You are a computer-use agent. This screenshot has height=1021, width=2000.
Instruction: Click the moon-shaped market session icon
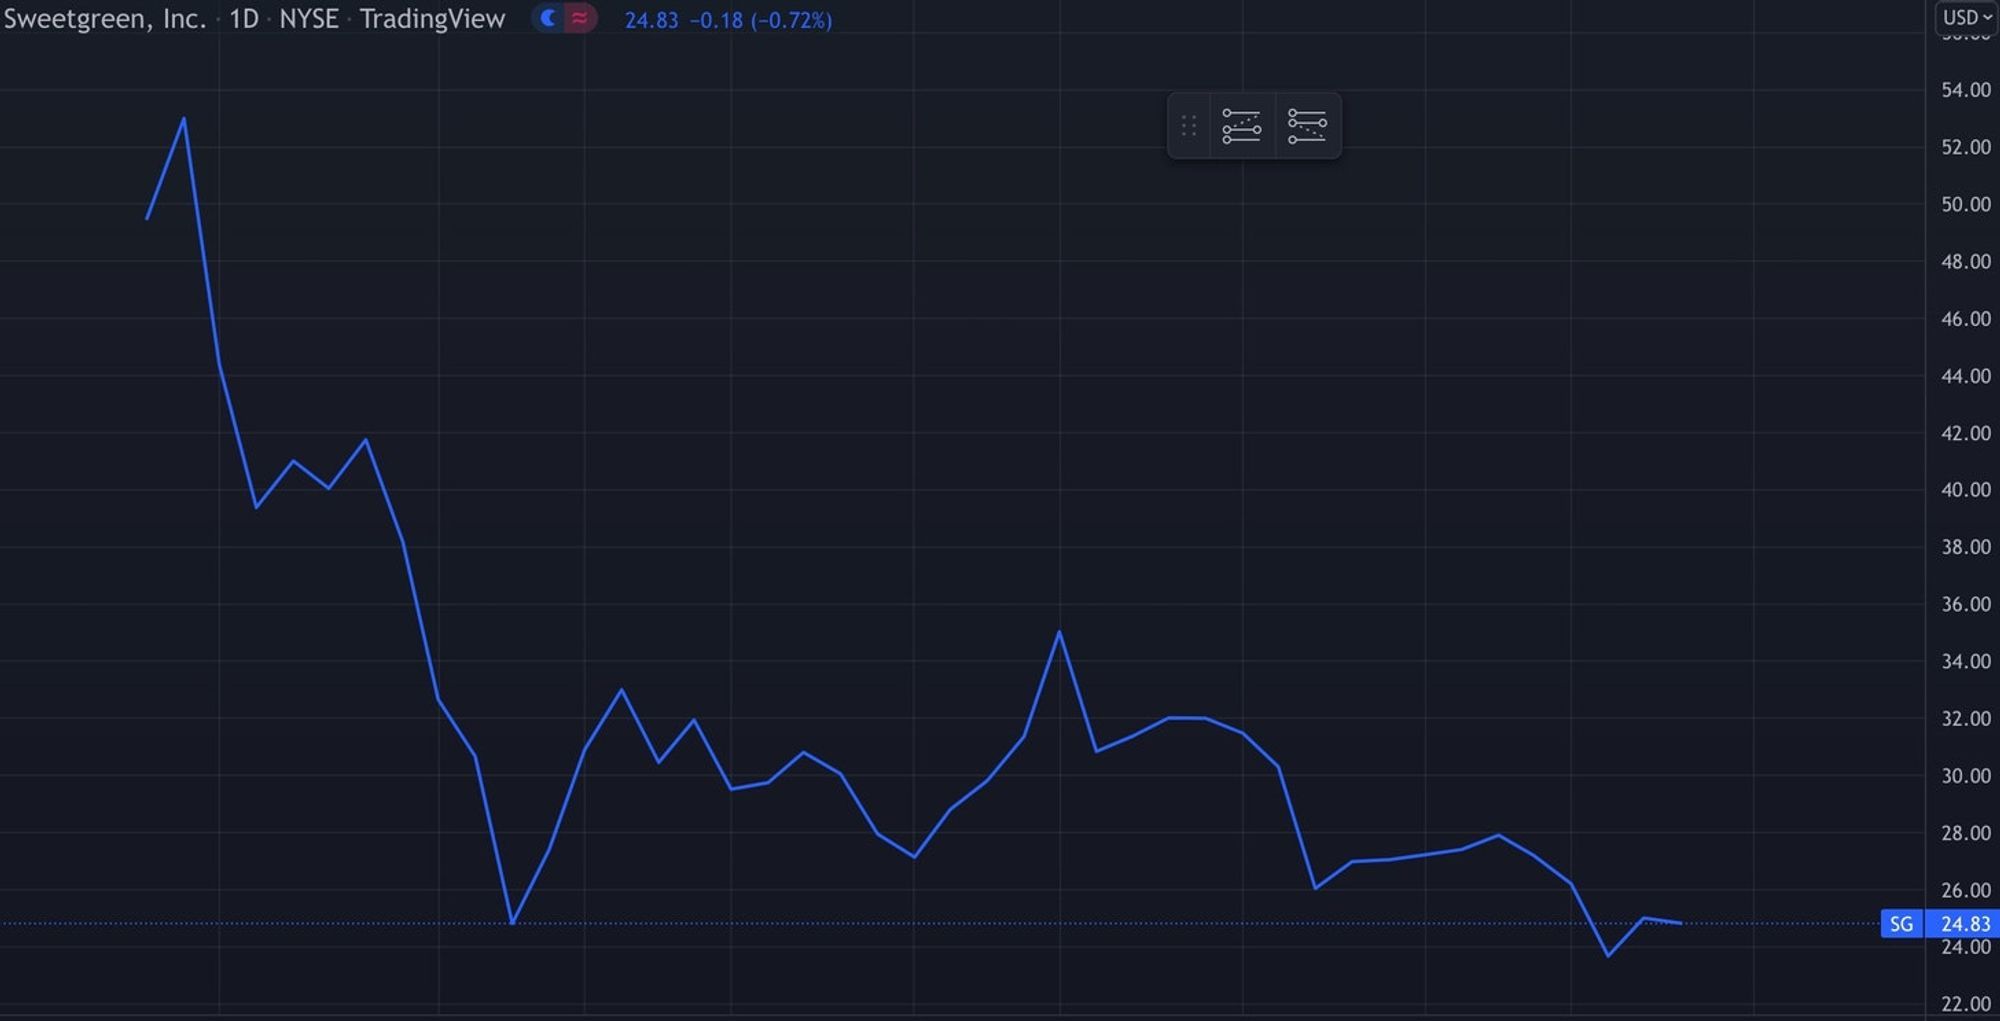pos(548,18)
